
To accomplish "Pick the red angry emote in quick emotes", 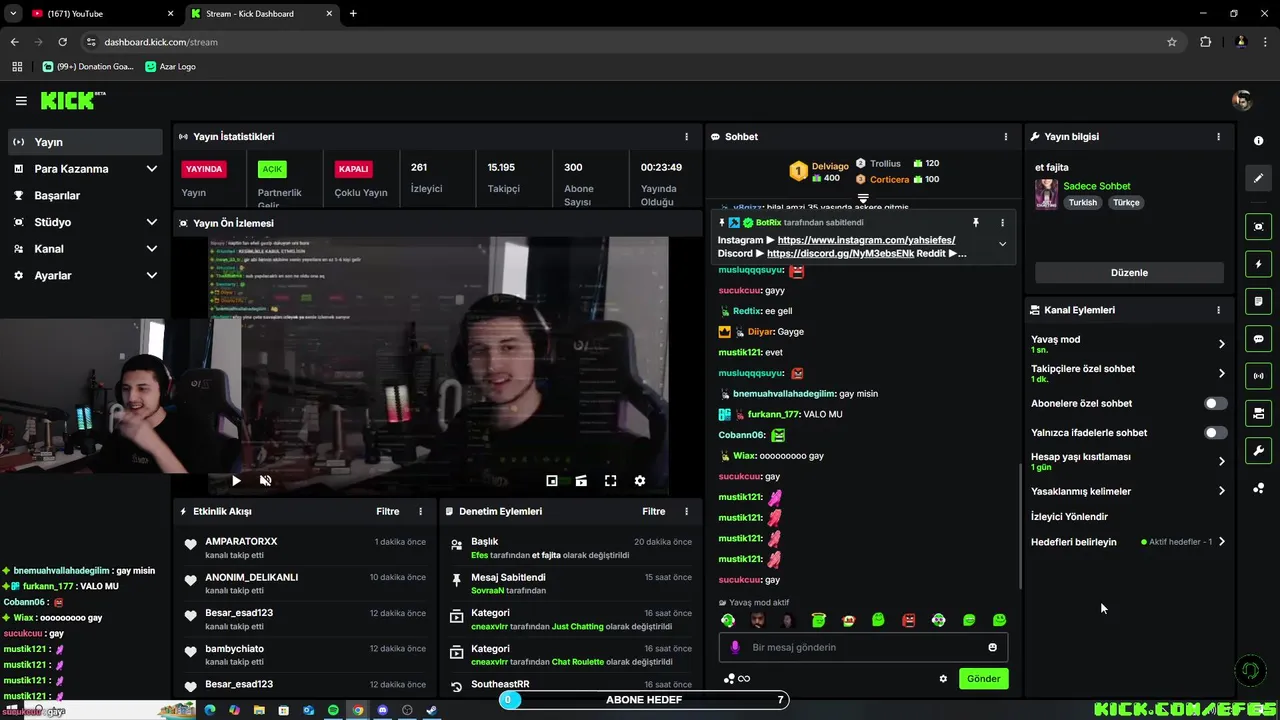I will pyautogui.click(x=909, y=620).
